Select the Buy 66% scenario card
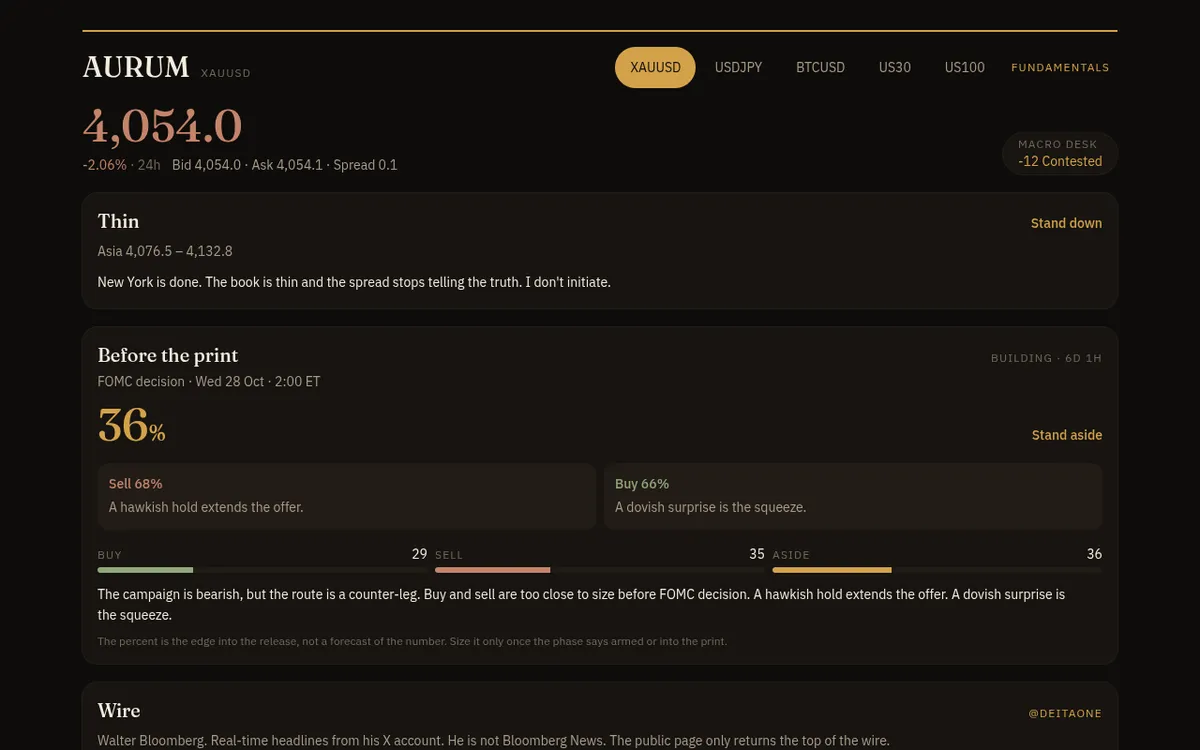 853,496
